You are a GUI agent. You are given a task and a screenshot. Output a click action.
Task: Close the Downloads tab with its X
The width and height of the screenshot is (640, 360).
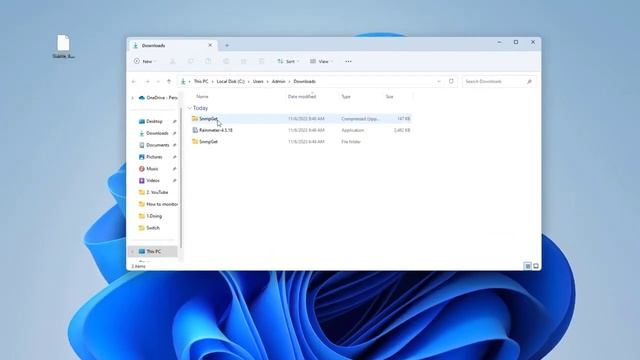210,45
